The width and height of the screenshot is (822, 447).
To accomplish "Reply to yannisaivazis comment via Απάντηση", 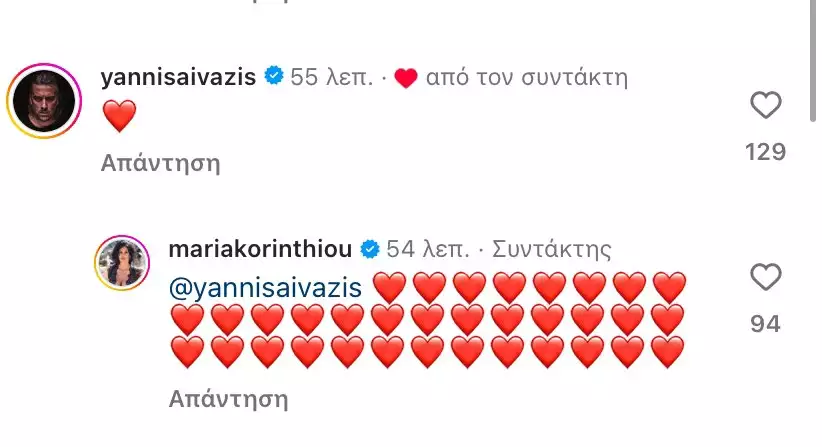I will click(x=160, y=163).
